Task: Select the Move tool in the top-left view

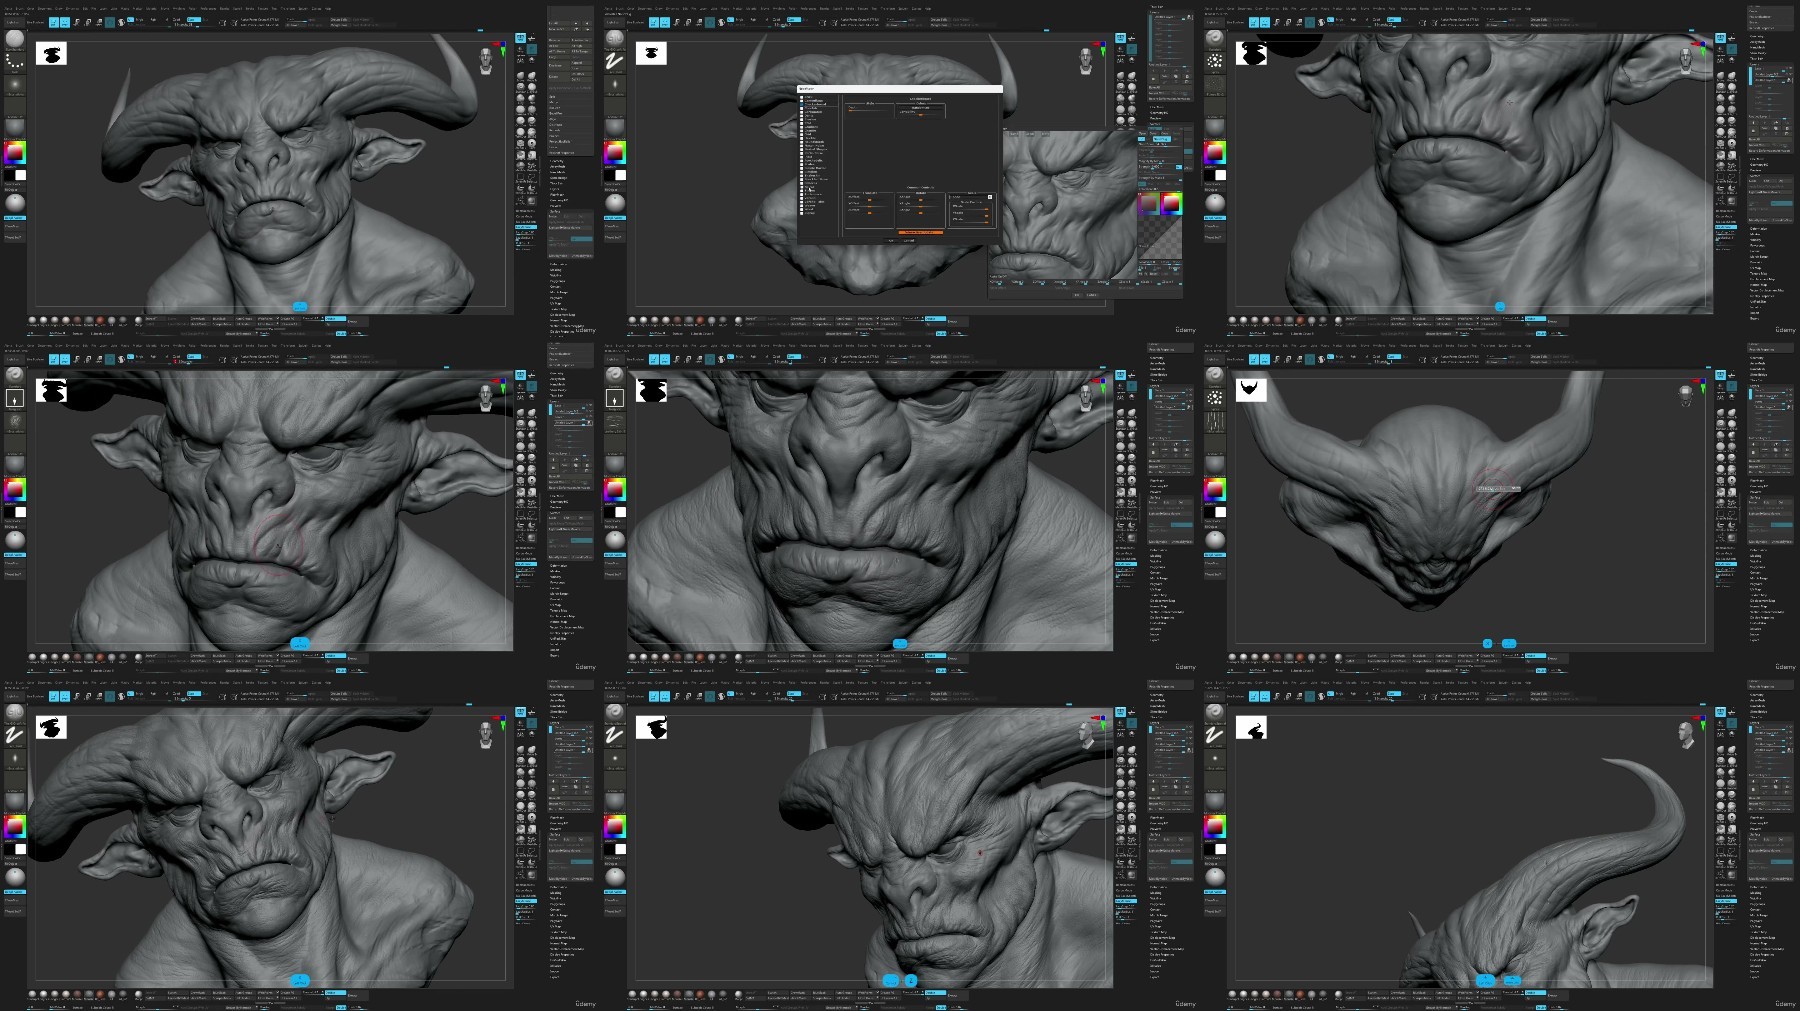Action: (x=78, y=22)
